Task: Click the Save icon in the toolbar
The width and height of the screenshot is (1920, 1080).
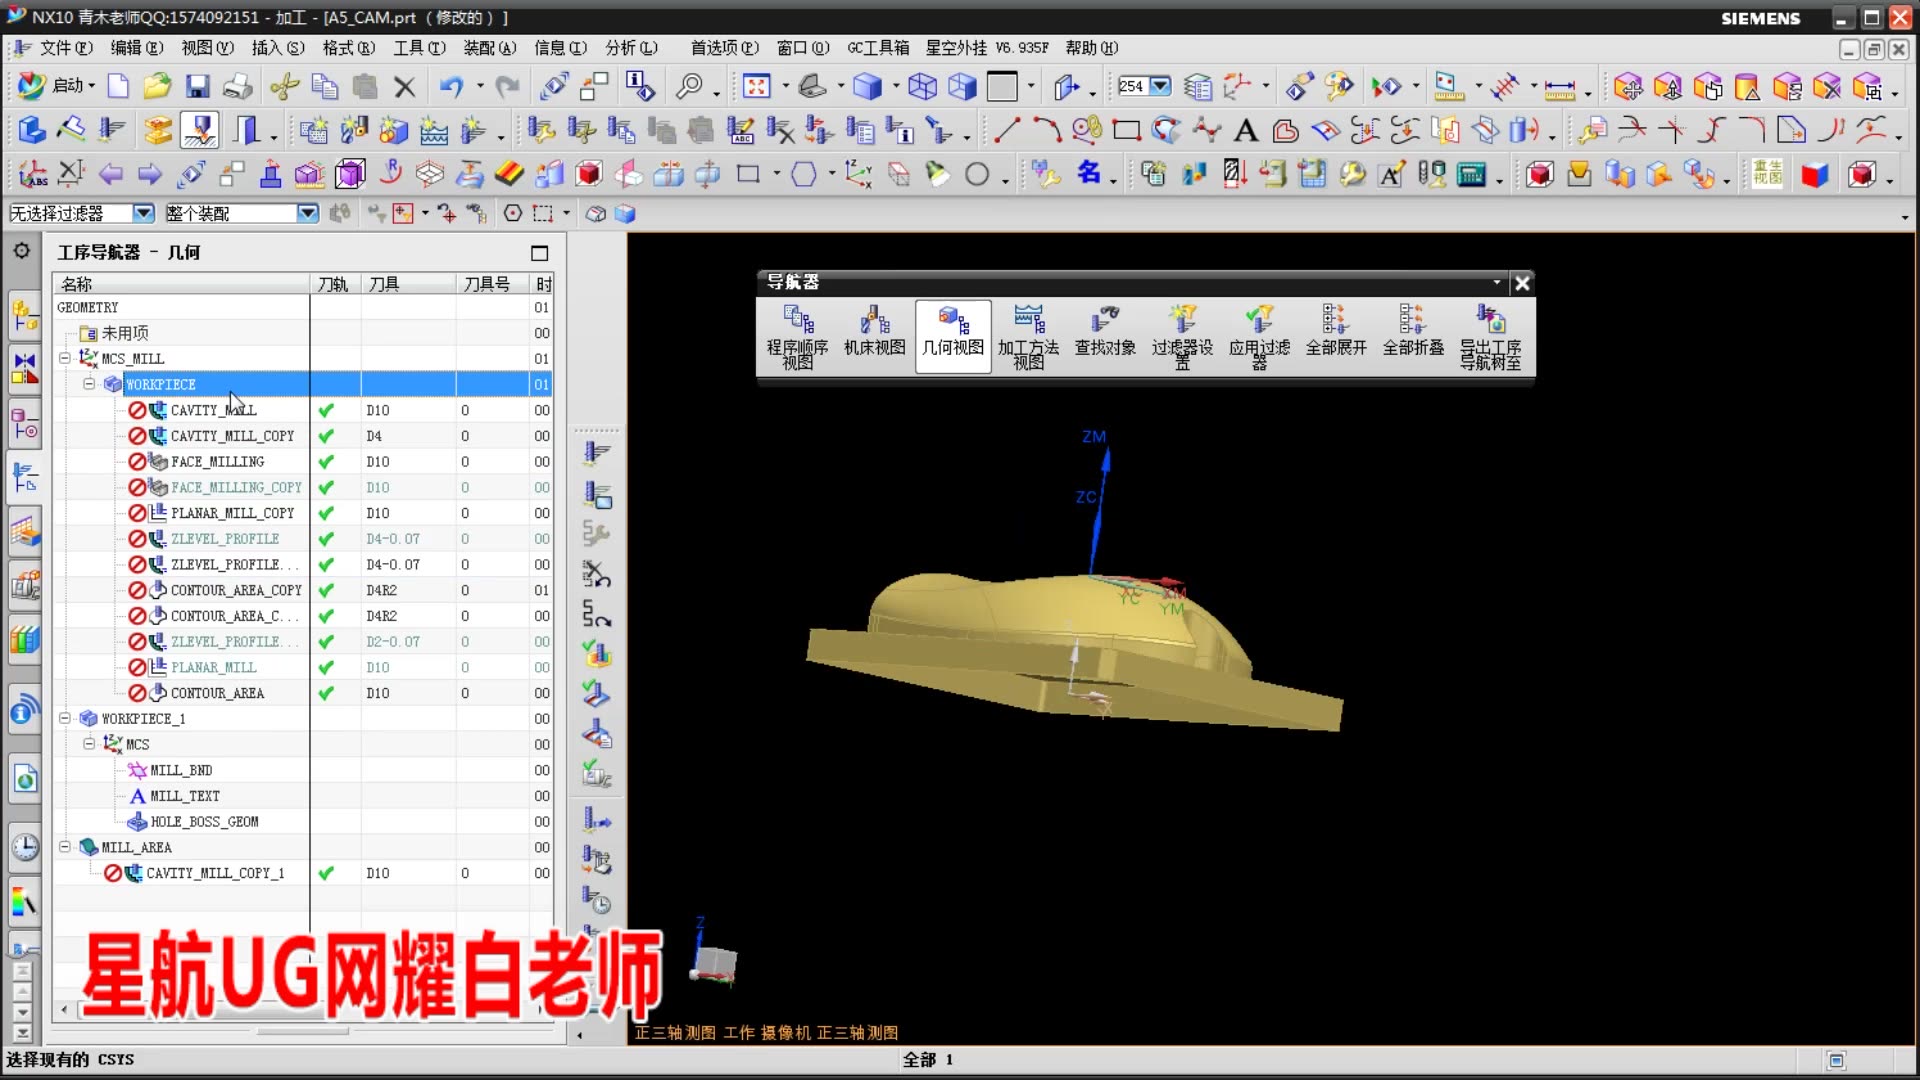Action: 198,86
